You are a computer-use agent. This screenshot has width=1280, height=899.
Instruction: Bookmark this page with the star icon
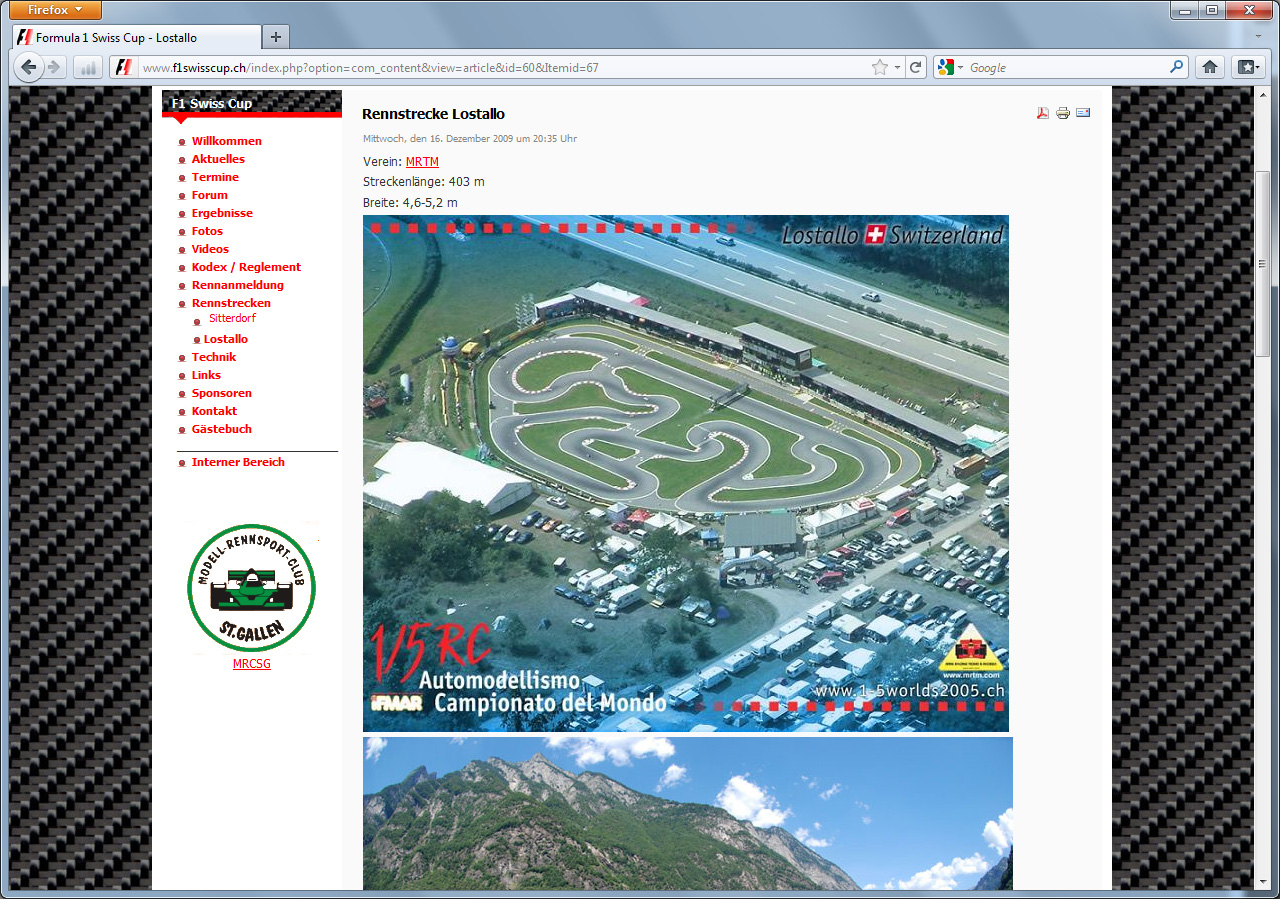[879, 67]
